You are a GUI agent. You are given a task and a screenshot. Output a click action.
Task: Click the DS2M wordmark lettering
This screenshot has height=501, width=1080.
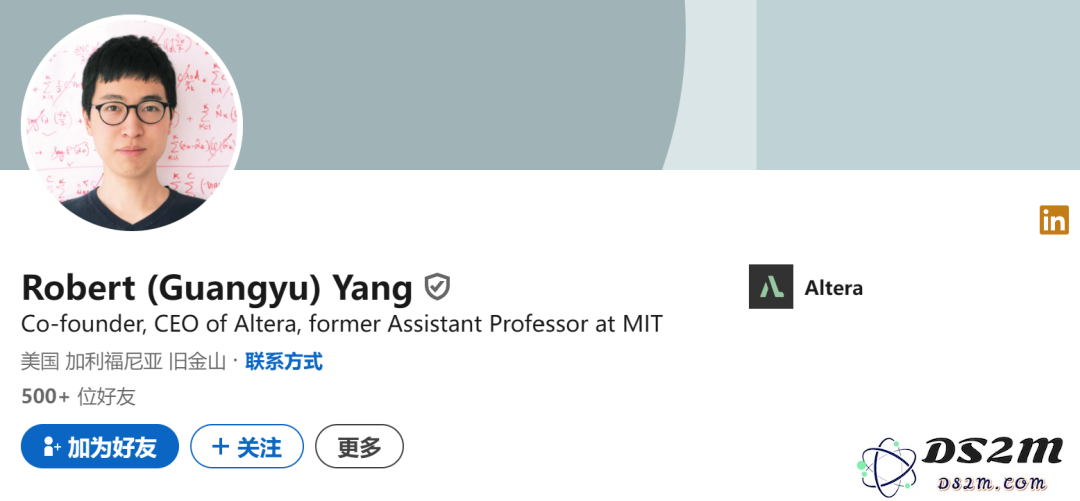pyautogui.click(x=992, y=453)
